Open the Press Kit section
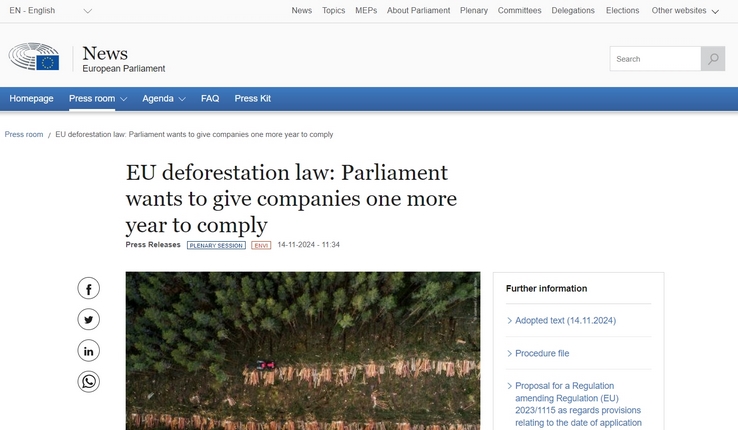Image resolution: width=738 pixels, height=430 pixels. [252, 99]
